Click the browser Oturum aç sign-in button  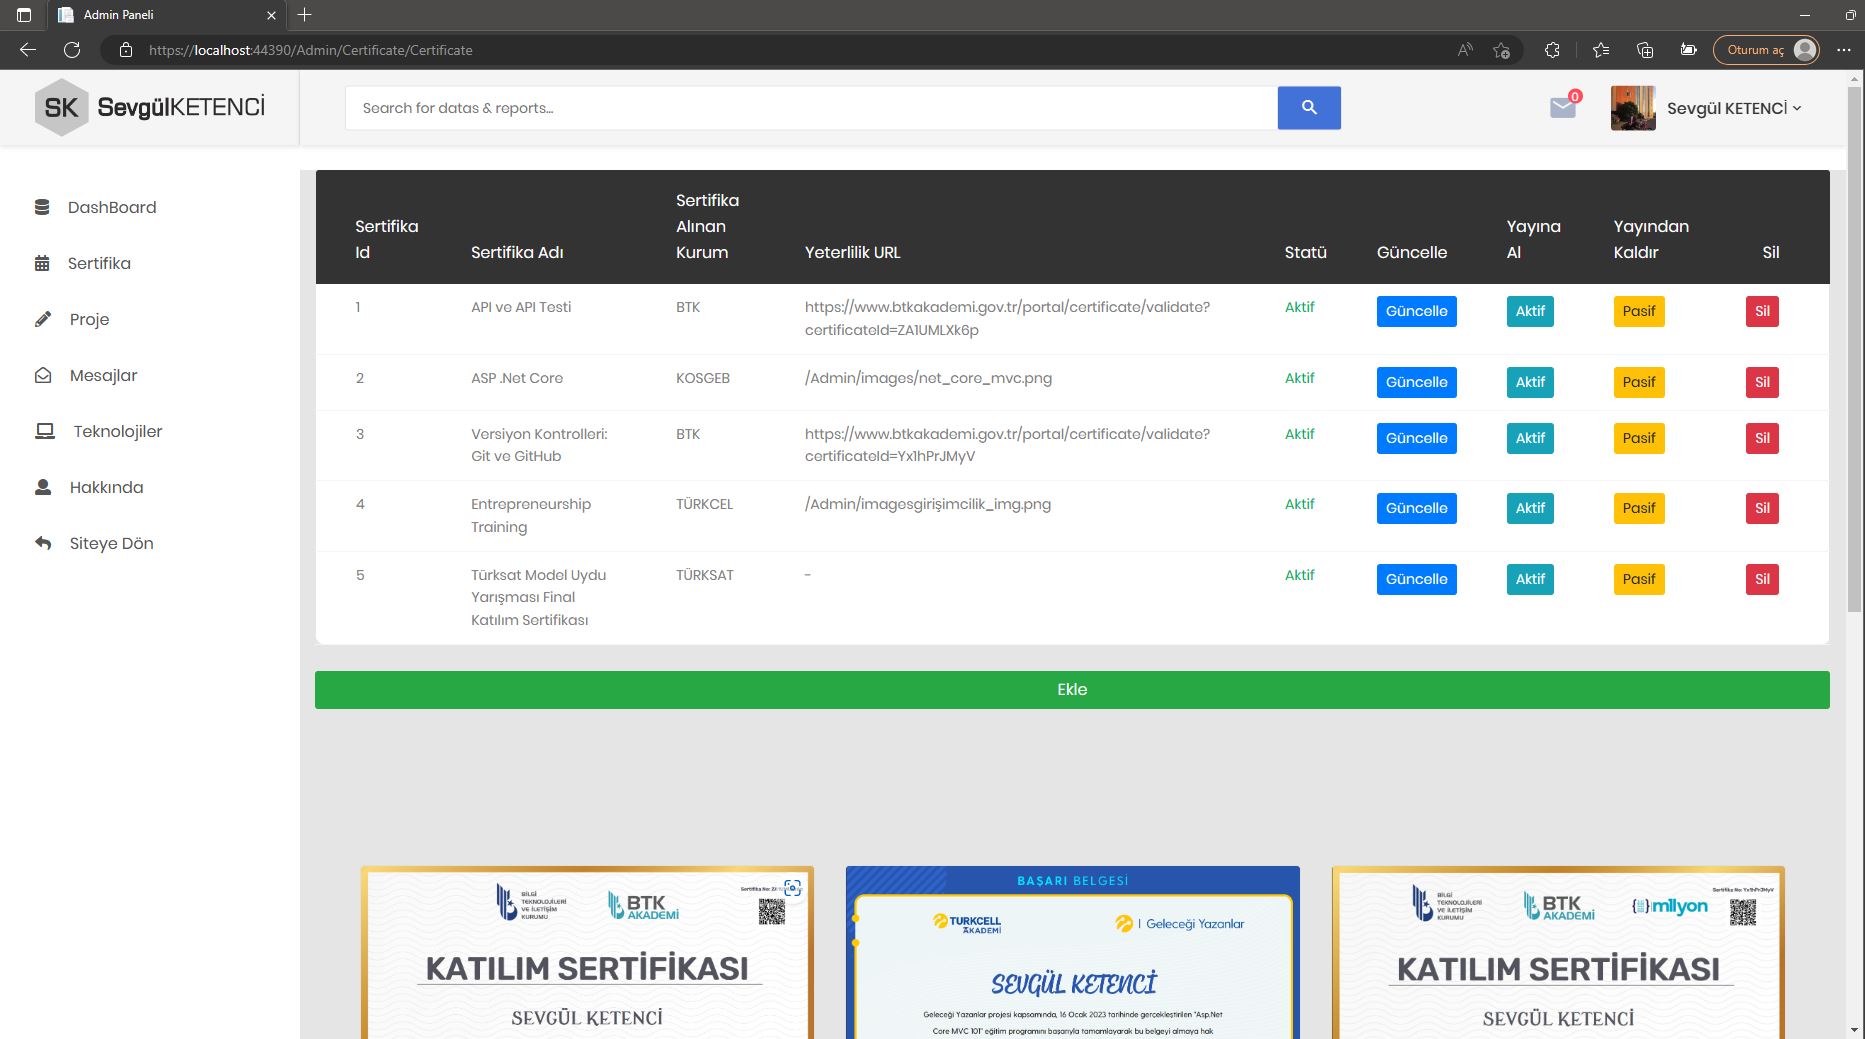(1766, 50)
